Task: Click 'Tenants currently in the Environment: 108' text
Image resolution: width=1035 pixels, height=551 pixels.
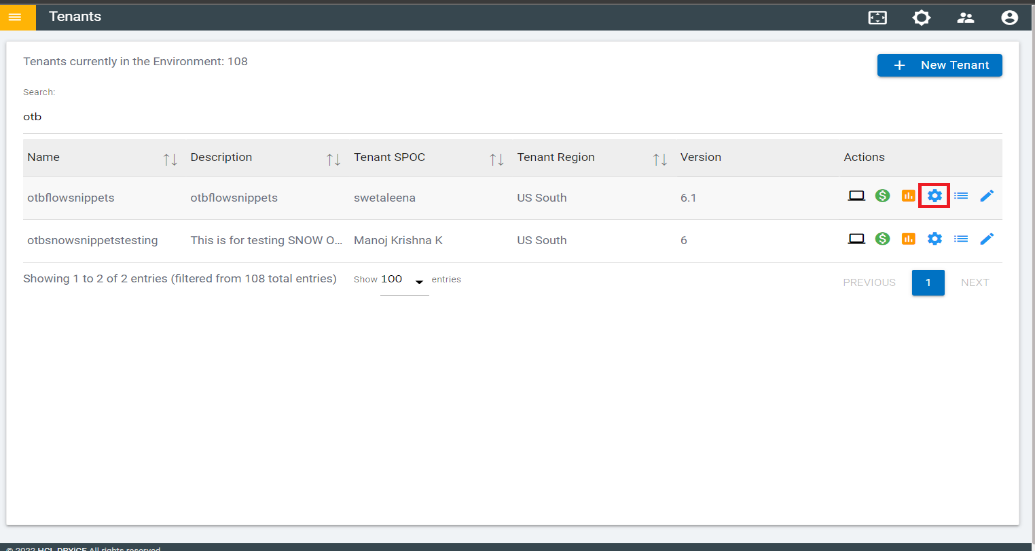Action: (x=135, y=61)
